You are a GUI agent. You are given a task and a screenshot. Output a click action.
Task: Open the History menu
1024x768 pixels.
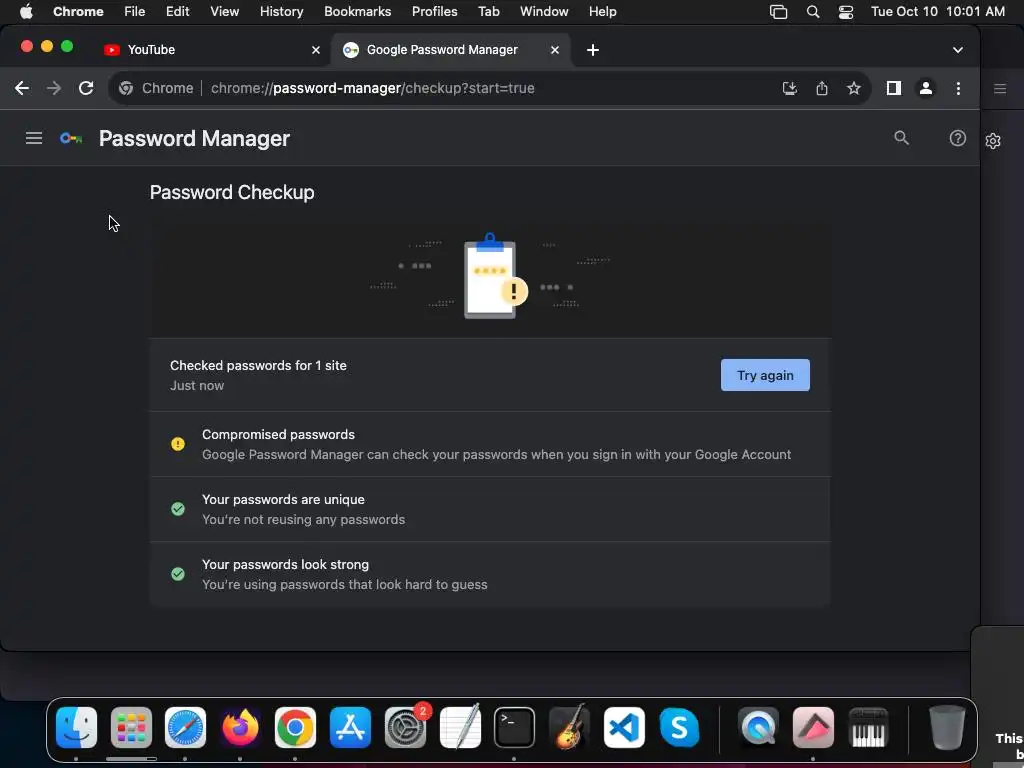[281, 11]
